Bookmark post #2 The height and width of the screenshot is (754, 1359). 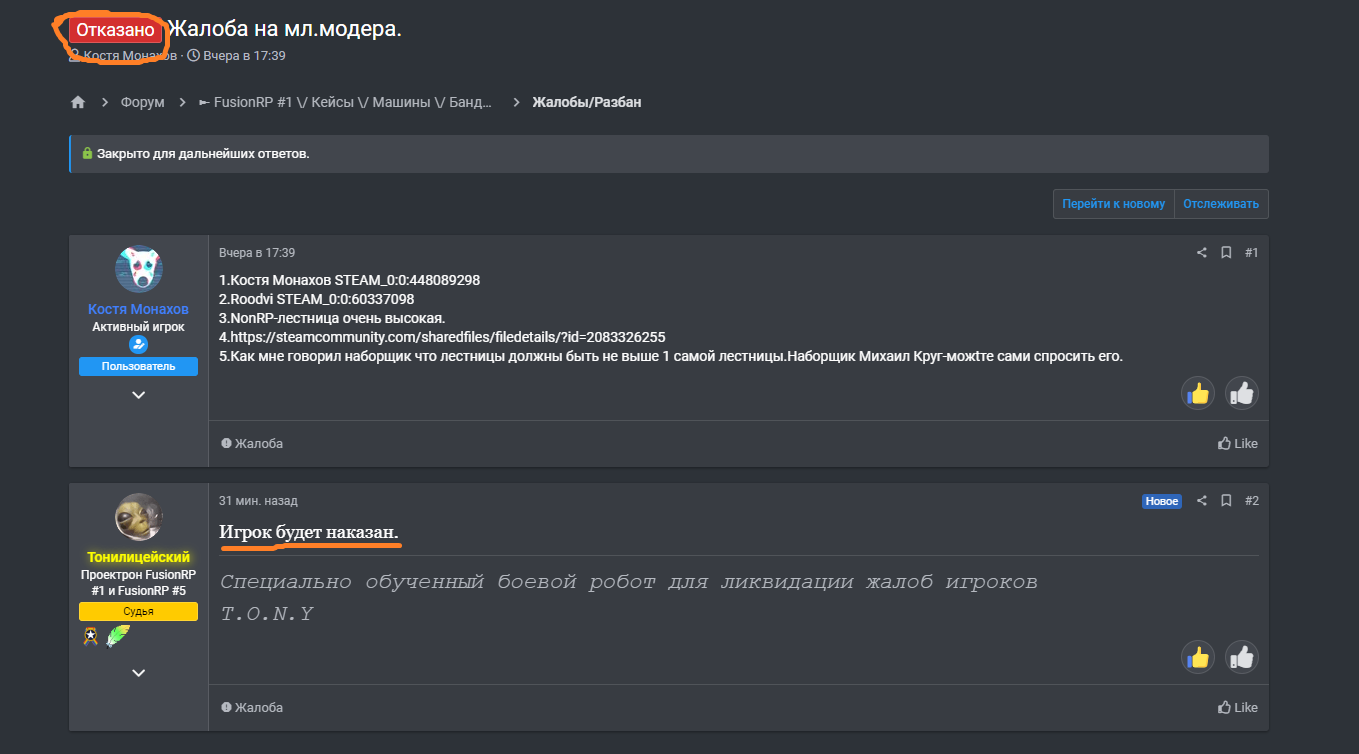pos(1225,501)
